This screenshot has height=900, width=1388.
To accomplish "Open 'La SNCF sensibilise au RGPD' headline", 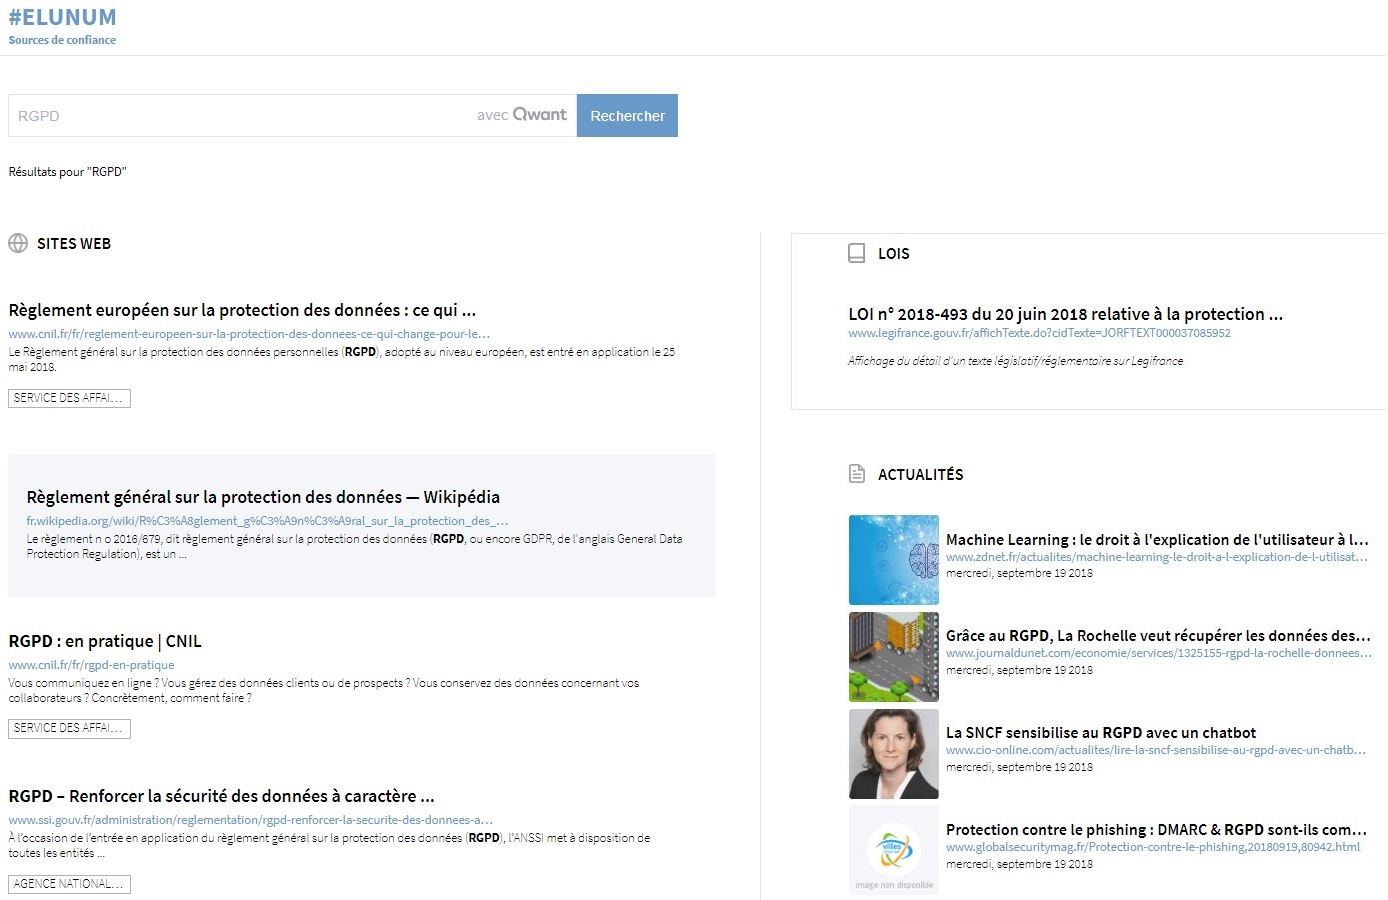I will pos(1100,733).
